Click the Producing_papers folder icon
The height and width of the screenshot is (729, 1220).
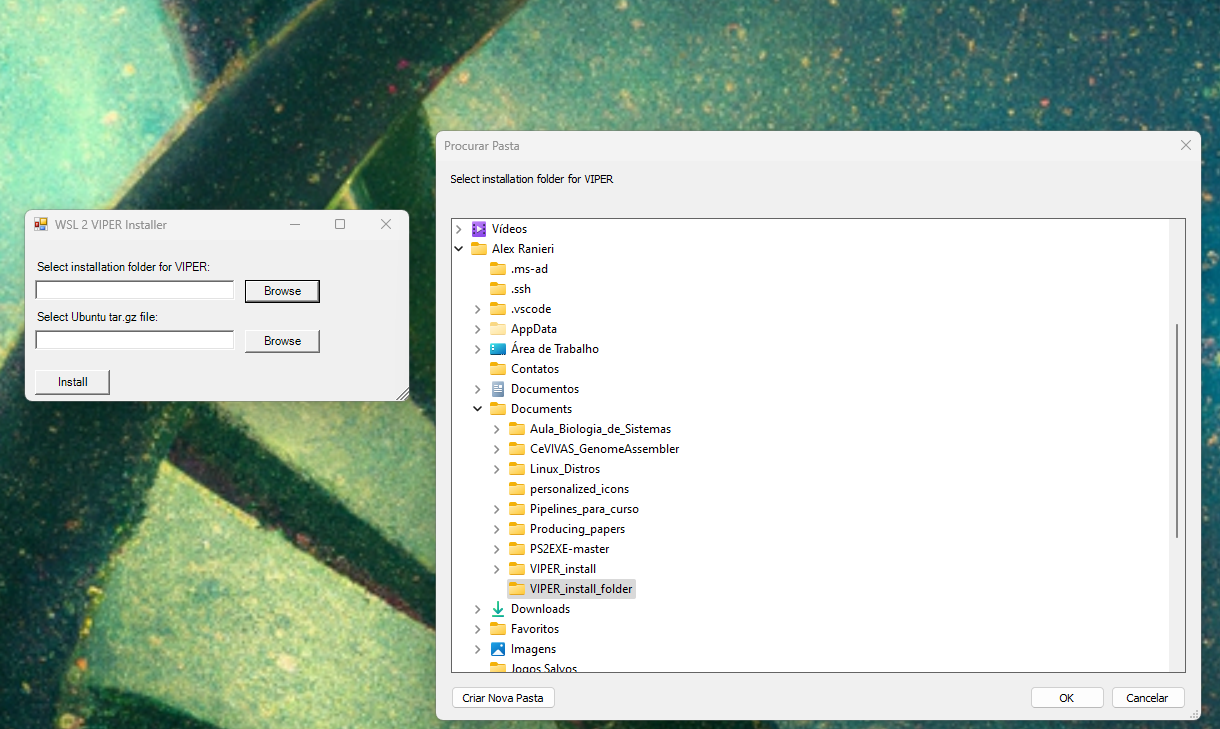pyautogui.click(x=516, y=529)
